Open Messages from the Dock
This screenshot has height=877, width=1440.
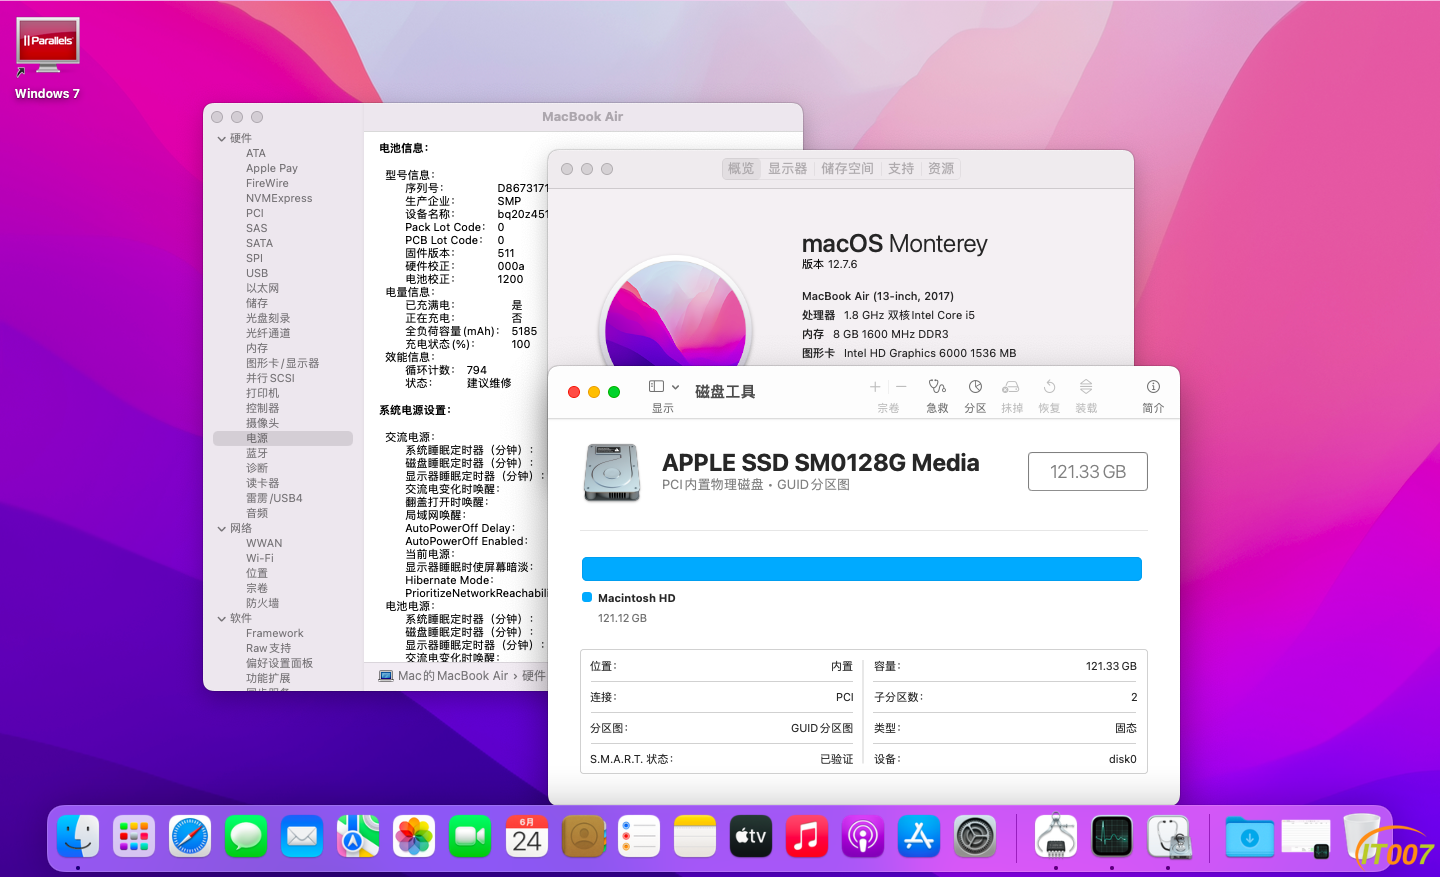[246, 836]
